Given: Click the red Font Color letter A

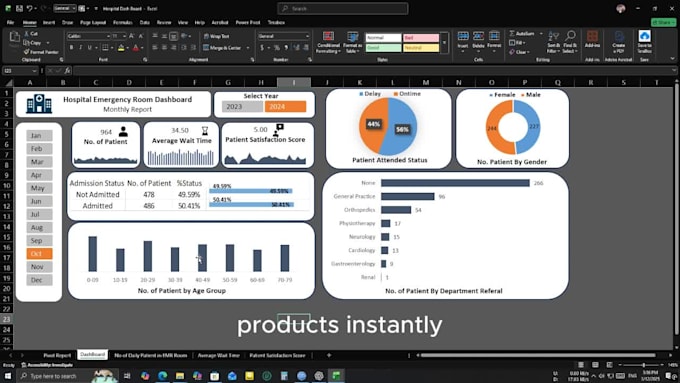Looking at the screenshot, I should tap(136, 48).
